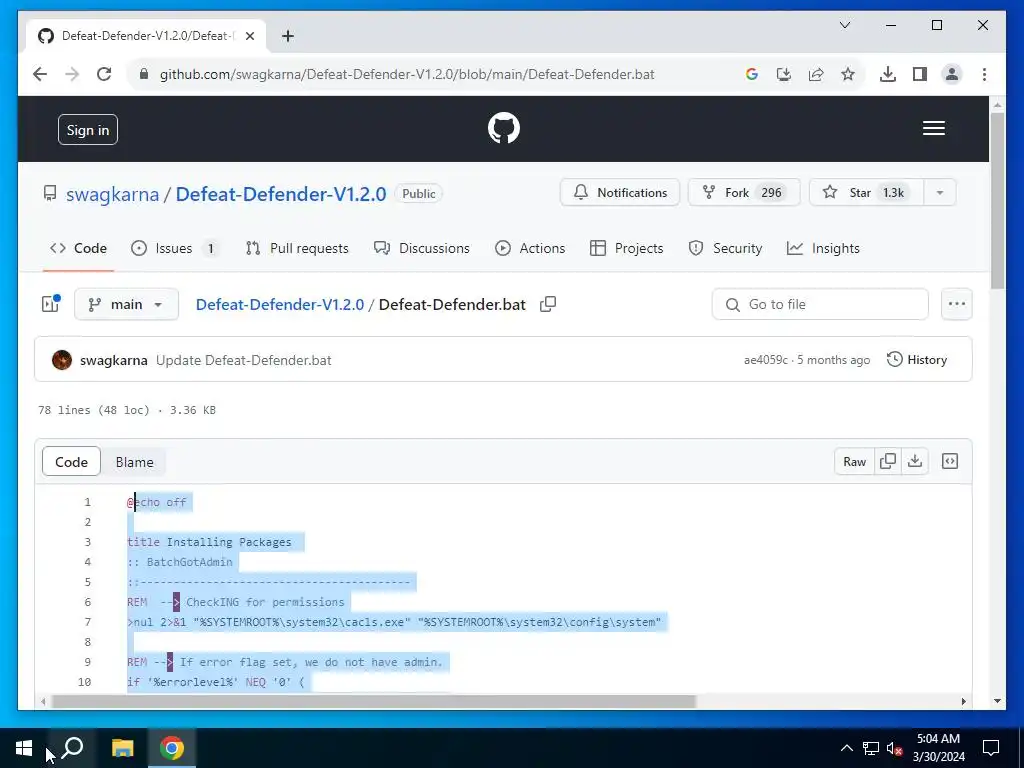1024x768 pixels.
Task: Copy the file path icon next to Defeat-Defender.bat
Action: coord(548,304)
